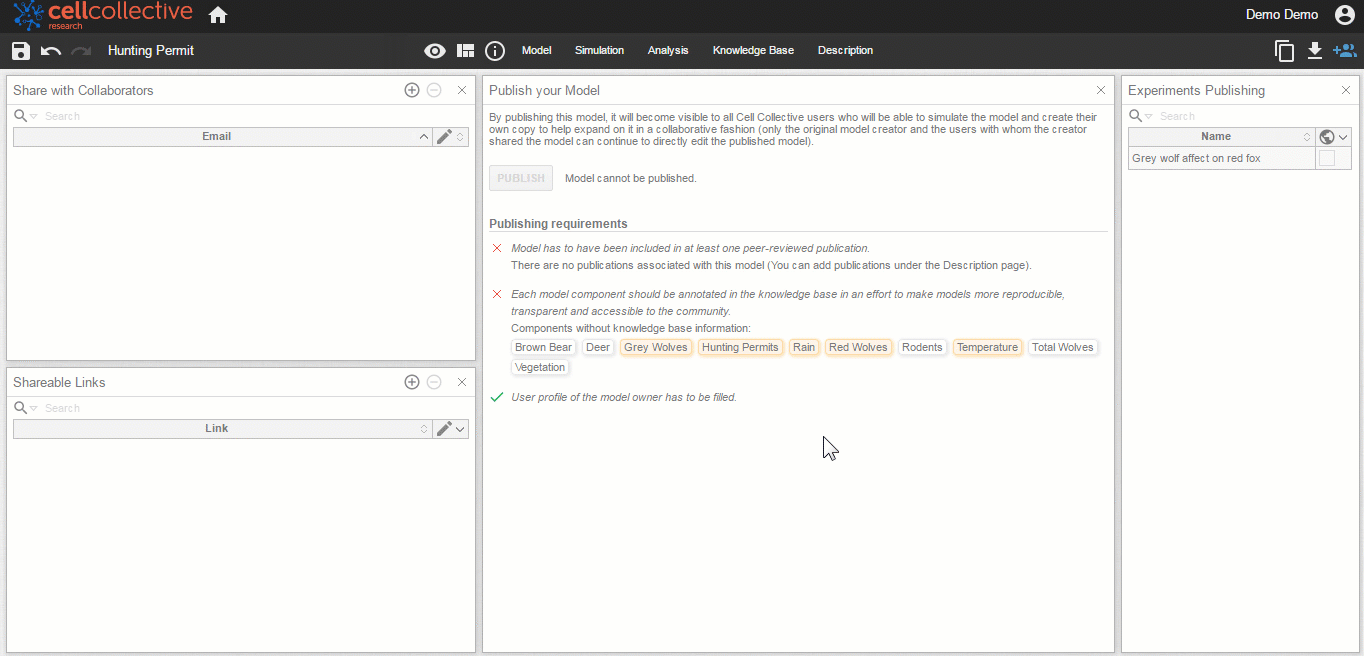Download the model
Viewport: 1364px width, 656px height.
(x=1315, y=51)
